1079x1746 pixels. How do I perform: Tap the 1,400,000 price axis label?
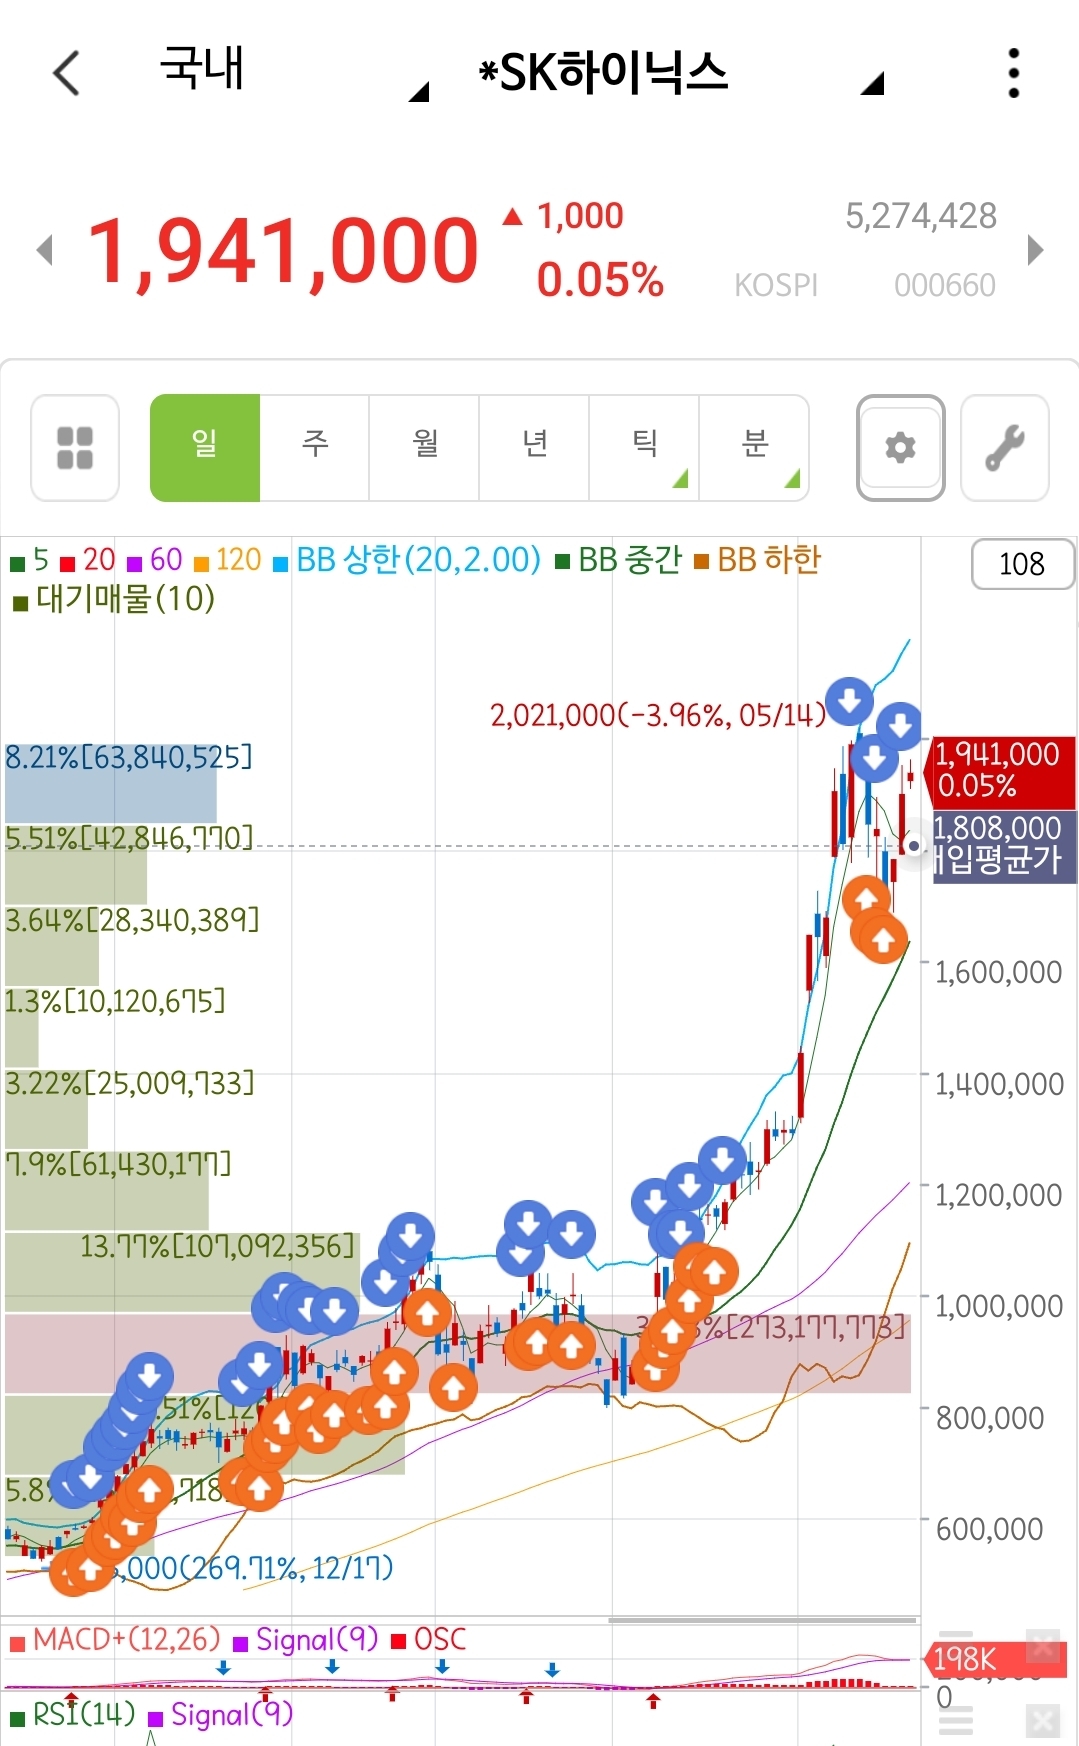pos(999,1084)
